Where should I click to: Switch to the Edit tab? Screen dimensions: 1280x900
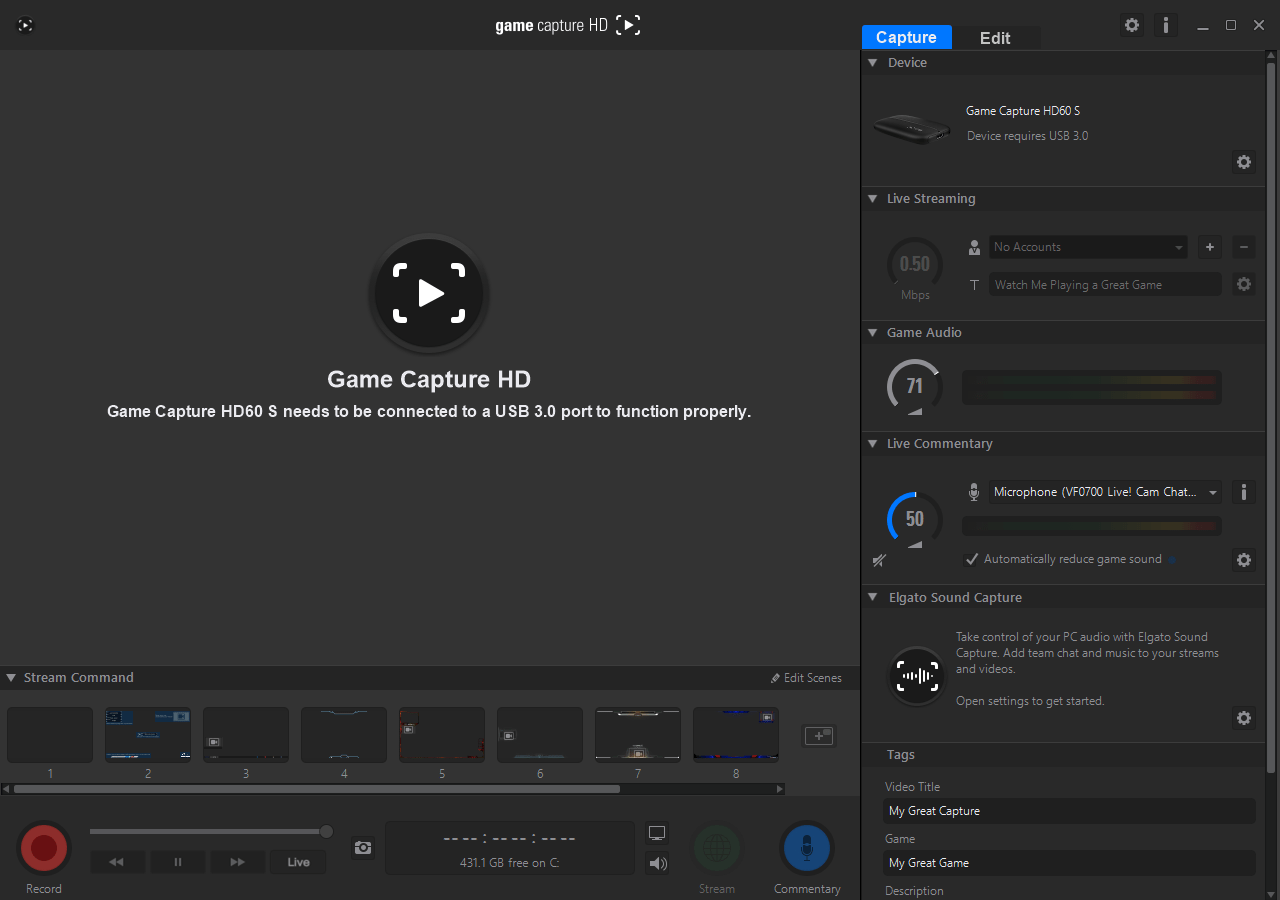tap(995, 38)
